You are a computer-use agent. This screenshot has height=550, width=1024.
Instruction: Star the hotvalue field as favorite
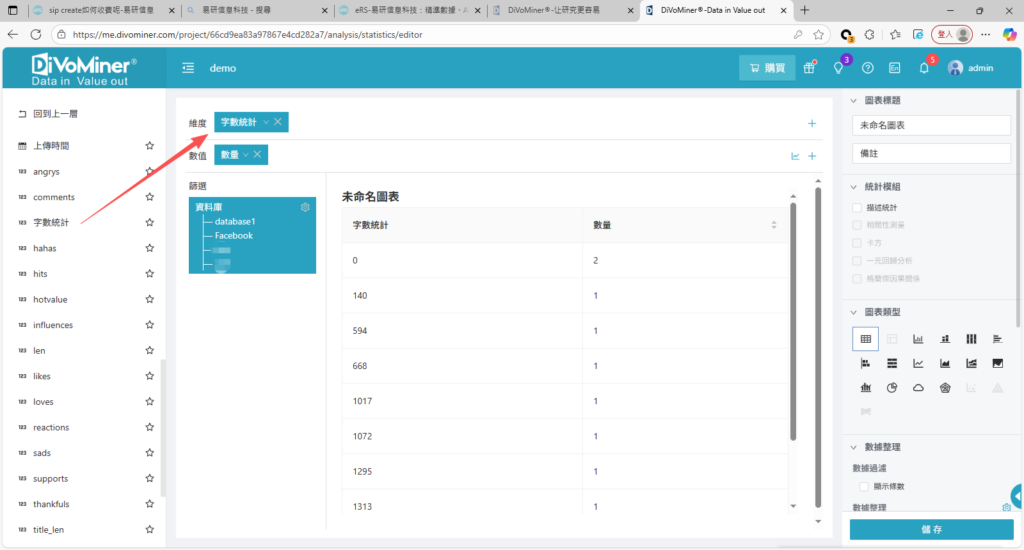[x=149, y=299]
